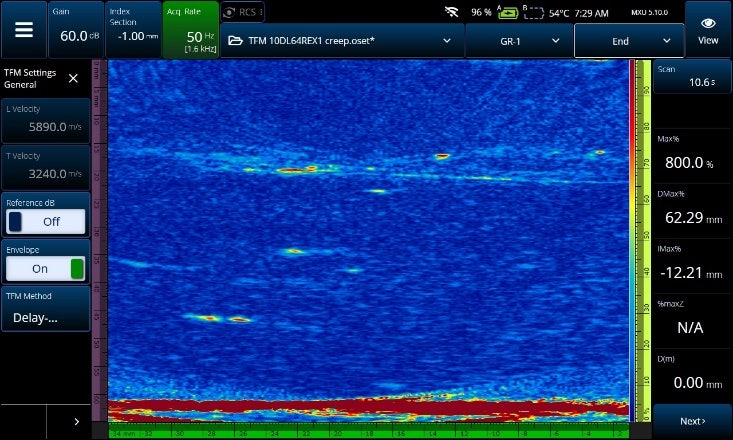Screen dimensions: 733x440
Task: Open the TFM Method Delay selector
Action: point(46,310)
